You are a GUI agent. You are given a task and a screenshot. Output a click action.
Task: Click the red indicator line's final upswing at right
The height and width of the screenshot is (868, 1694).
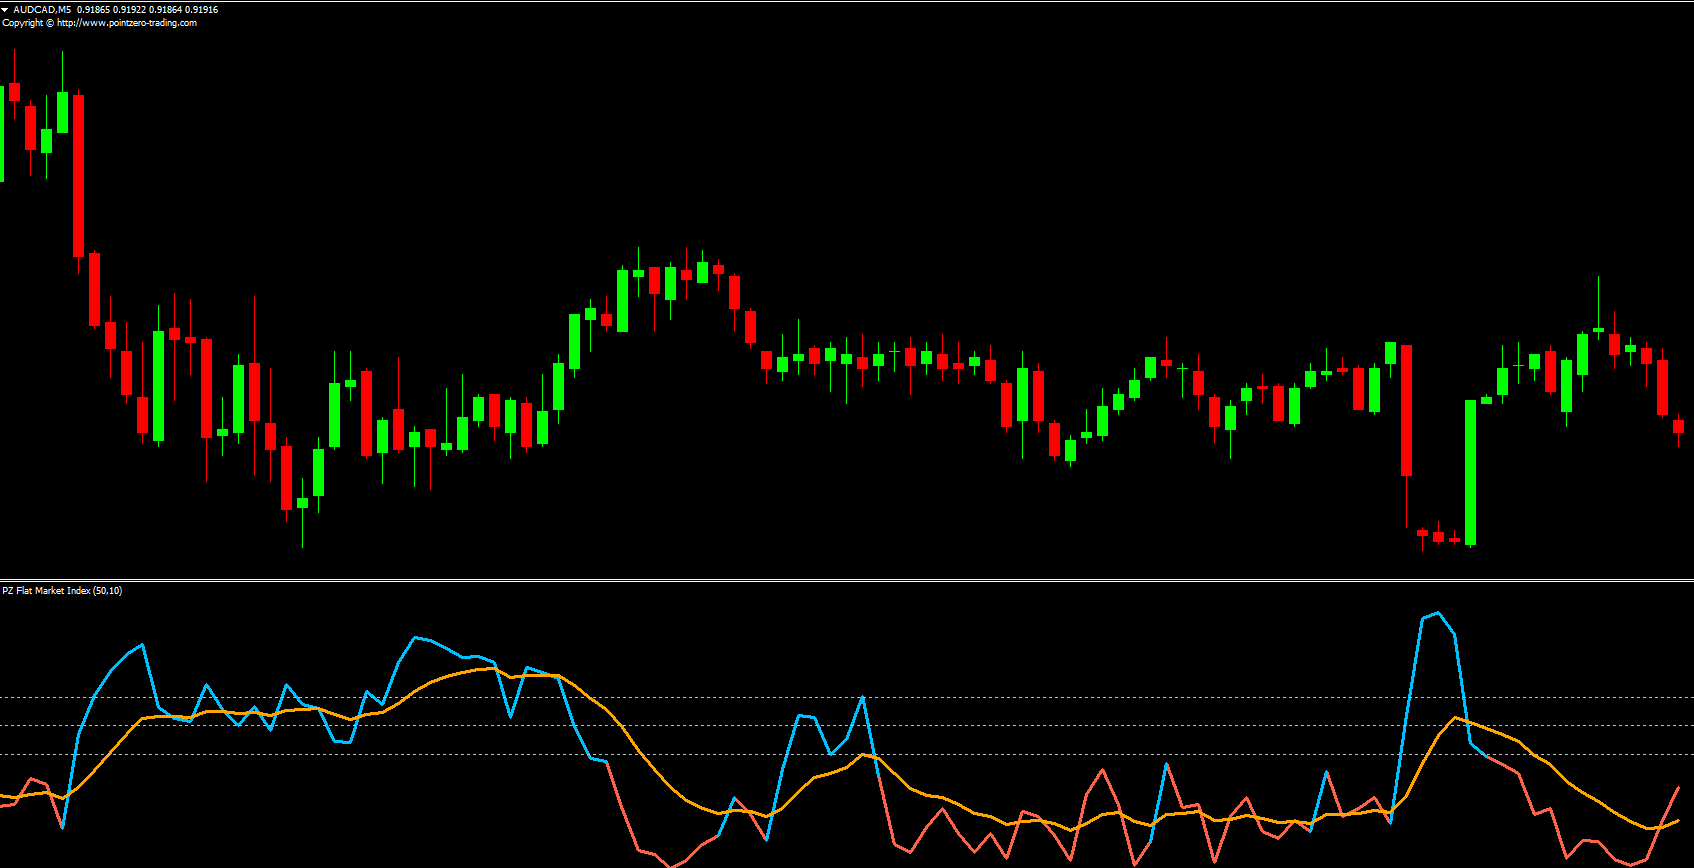pyautogui.click(x=1672, y=802)
